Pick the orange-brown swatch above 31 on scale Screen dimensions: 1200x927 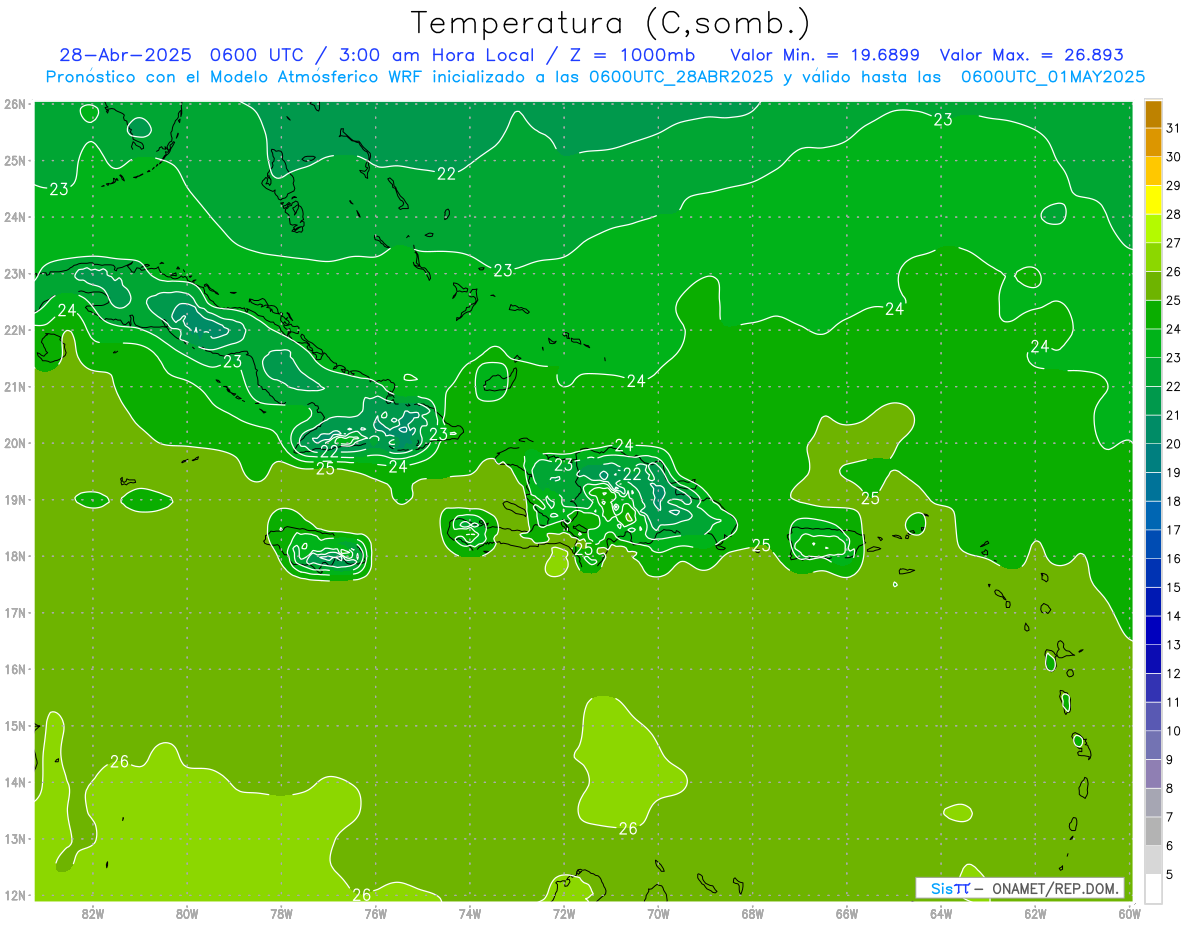(x=1154, y=114)
